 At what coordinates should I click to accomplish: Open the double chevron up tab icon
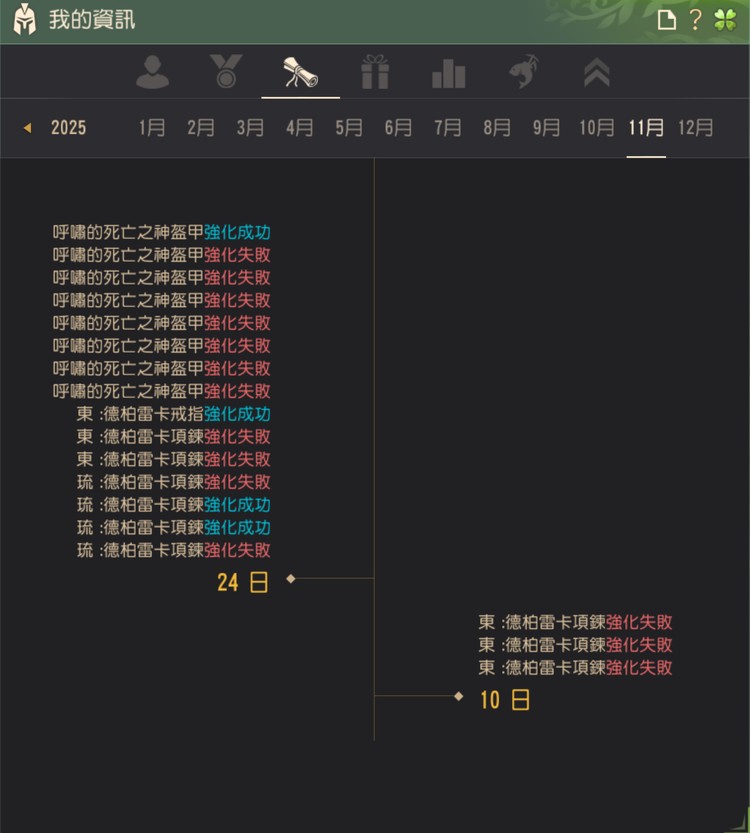click(597, 72)
